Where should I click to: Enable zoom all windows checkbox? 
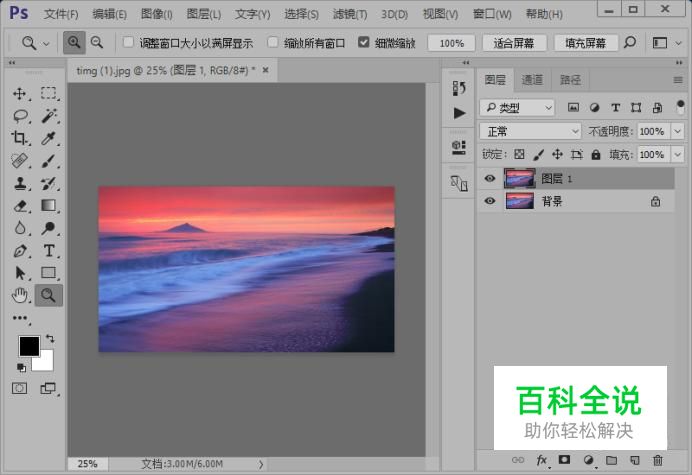tap(273, 42)
